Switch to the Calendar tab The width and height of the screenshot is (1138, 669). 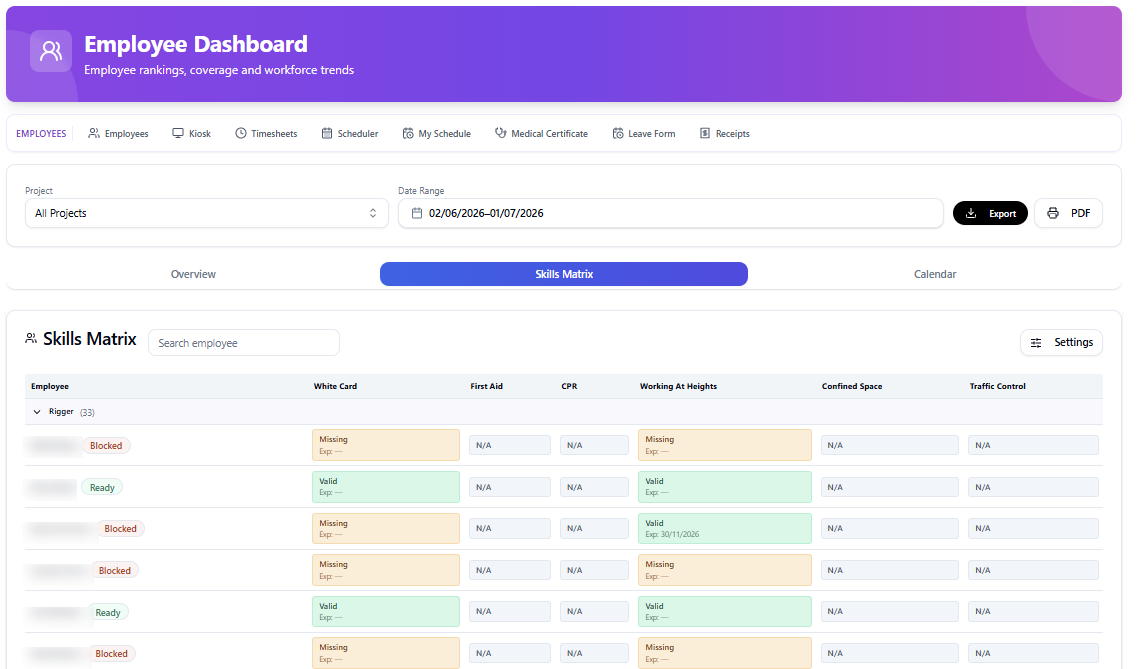pos(935,274)
